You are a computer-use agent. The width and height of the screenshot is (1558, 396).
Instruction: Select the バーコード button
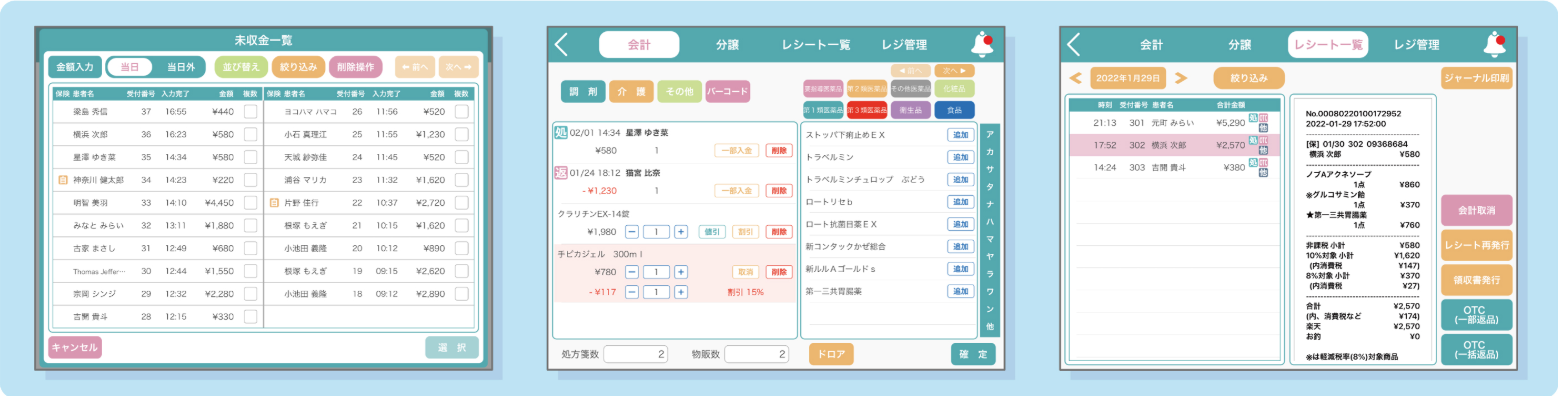coord(727,91)
